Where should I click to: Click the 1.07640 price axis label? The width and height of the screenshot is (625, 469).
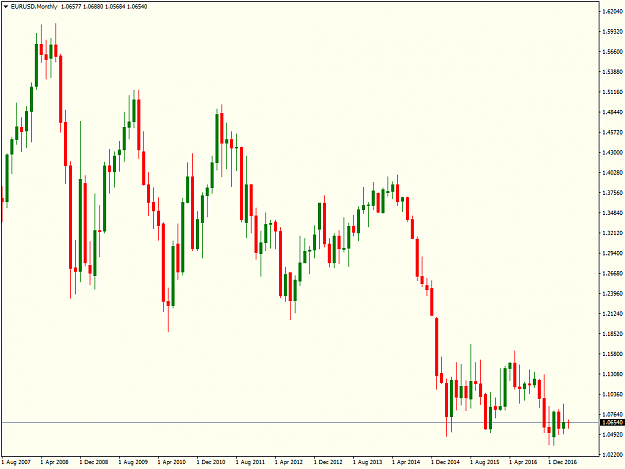613,414
